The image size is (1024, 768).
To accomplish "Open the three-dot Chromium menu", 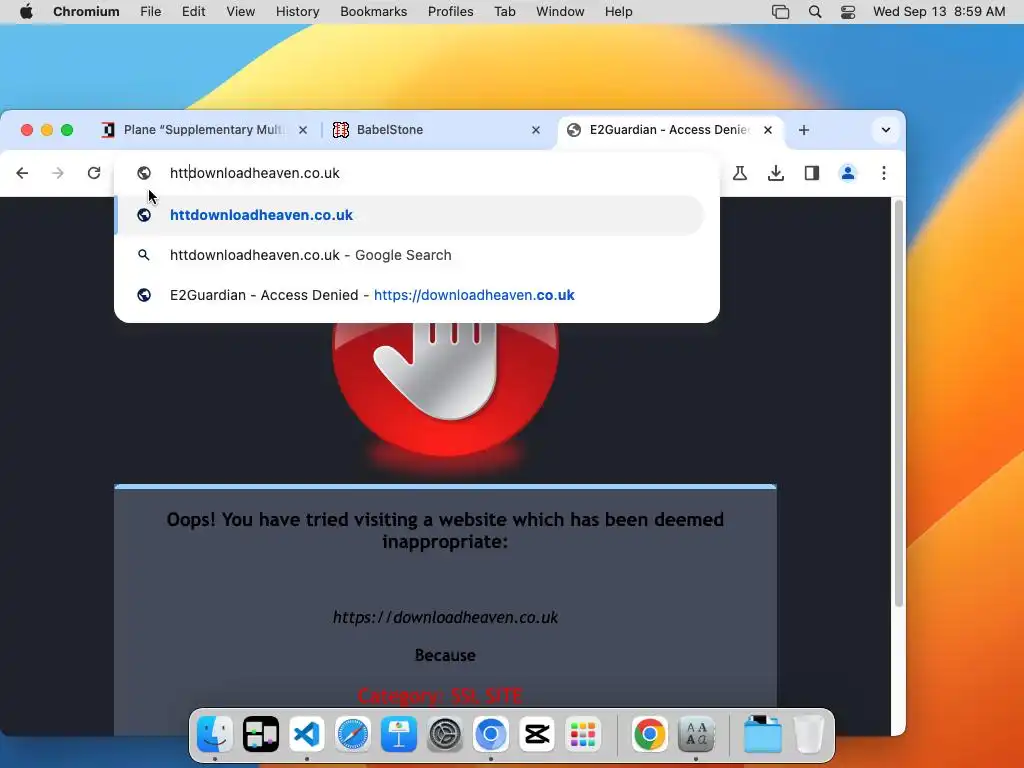I will [x=884, y=173].
